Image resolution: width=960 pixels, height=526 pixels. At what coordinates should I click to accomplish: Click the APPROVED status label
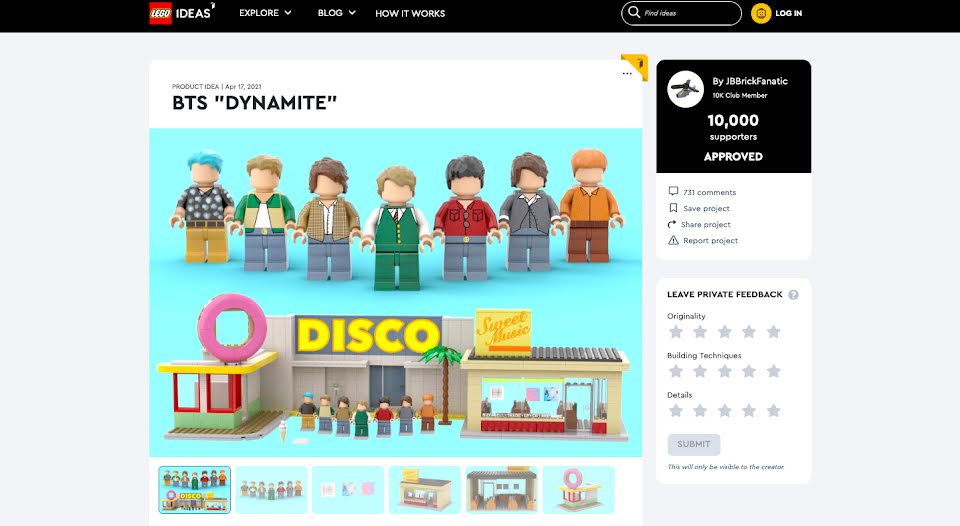pos(733,157)
